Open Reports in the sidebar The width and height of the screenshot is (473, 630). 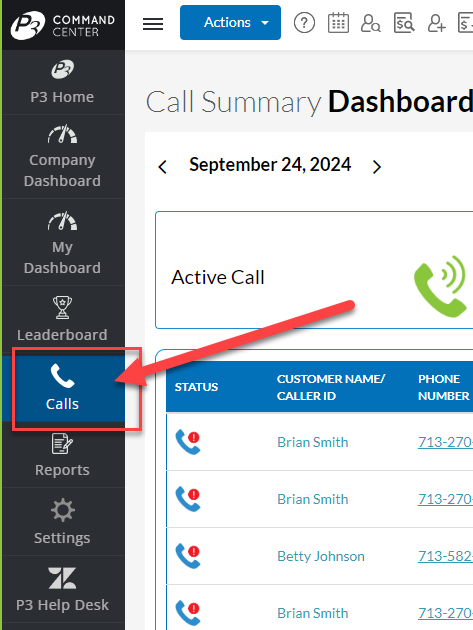point(63,456)
